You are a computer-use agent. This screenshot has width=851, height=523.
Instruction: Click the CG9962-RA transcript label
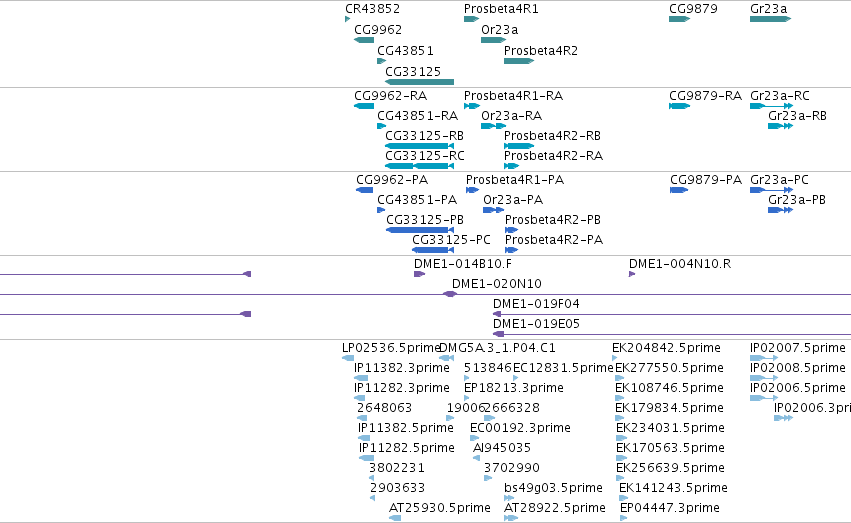click(390, 96)
